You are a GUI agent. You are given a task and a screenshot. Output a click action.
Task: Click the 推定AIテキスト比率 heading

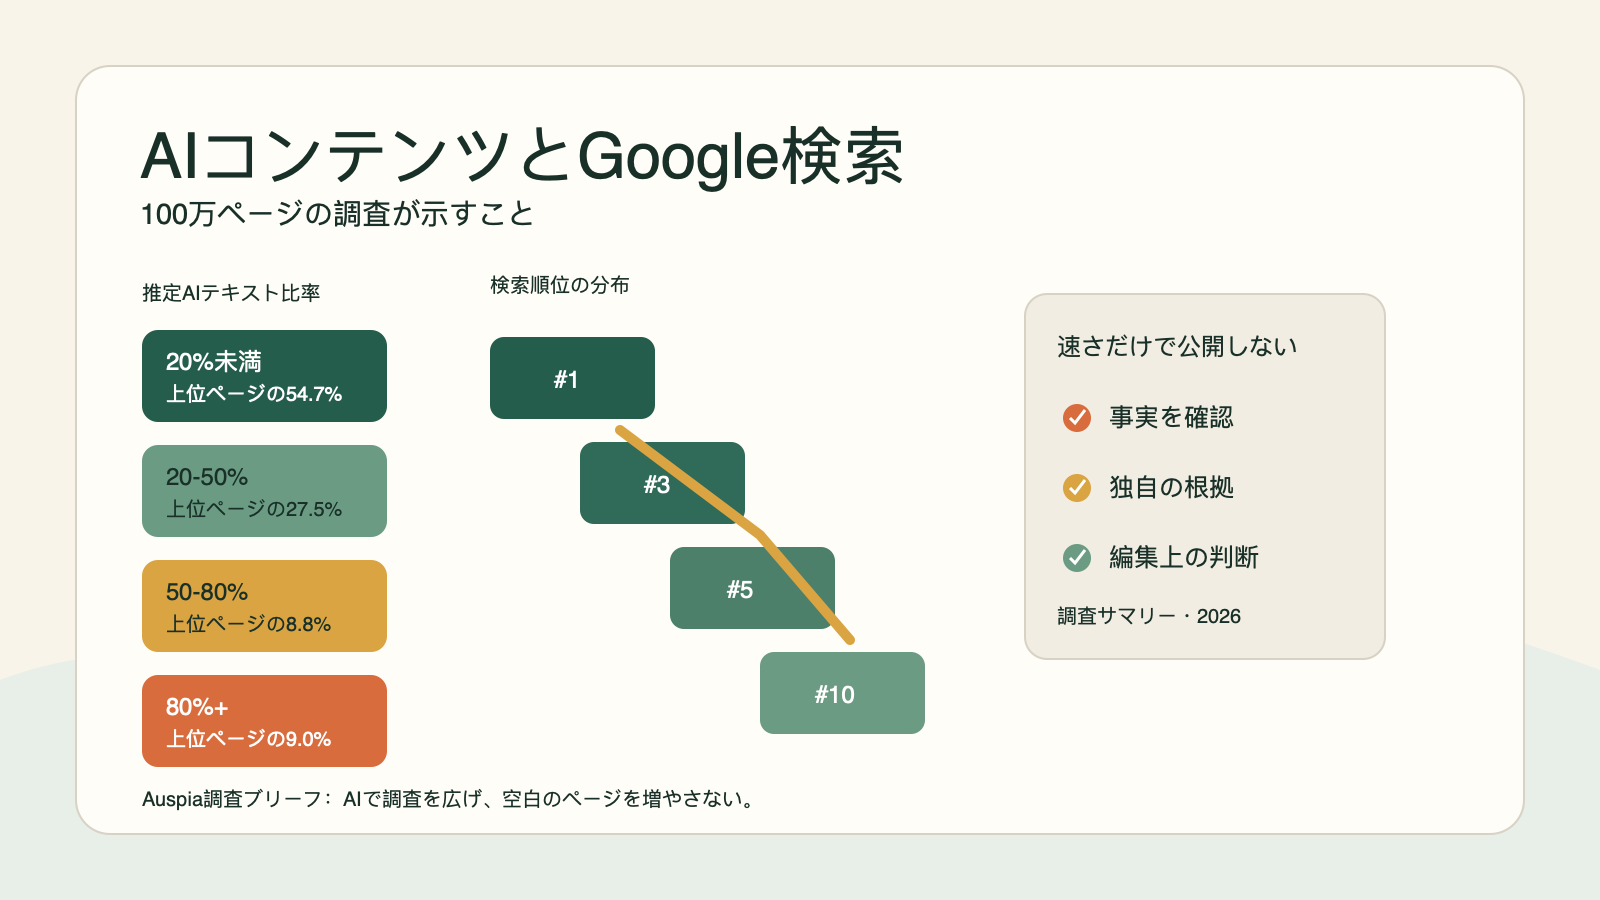(x=231, y=293)
